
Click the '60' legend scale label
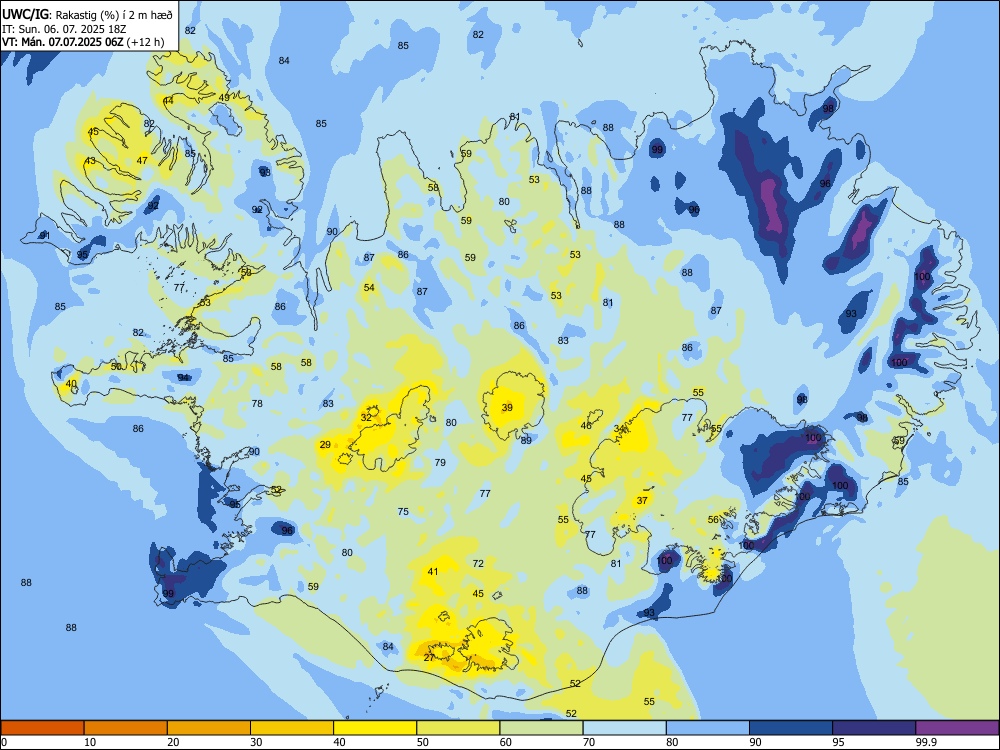click(506, 742)
